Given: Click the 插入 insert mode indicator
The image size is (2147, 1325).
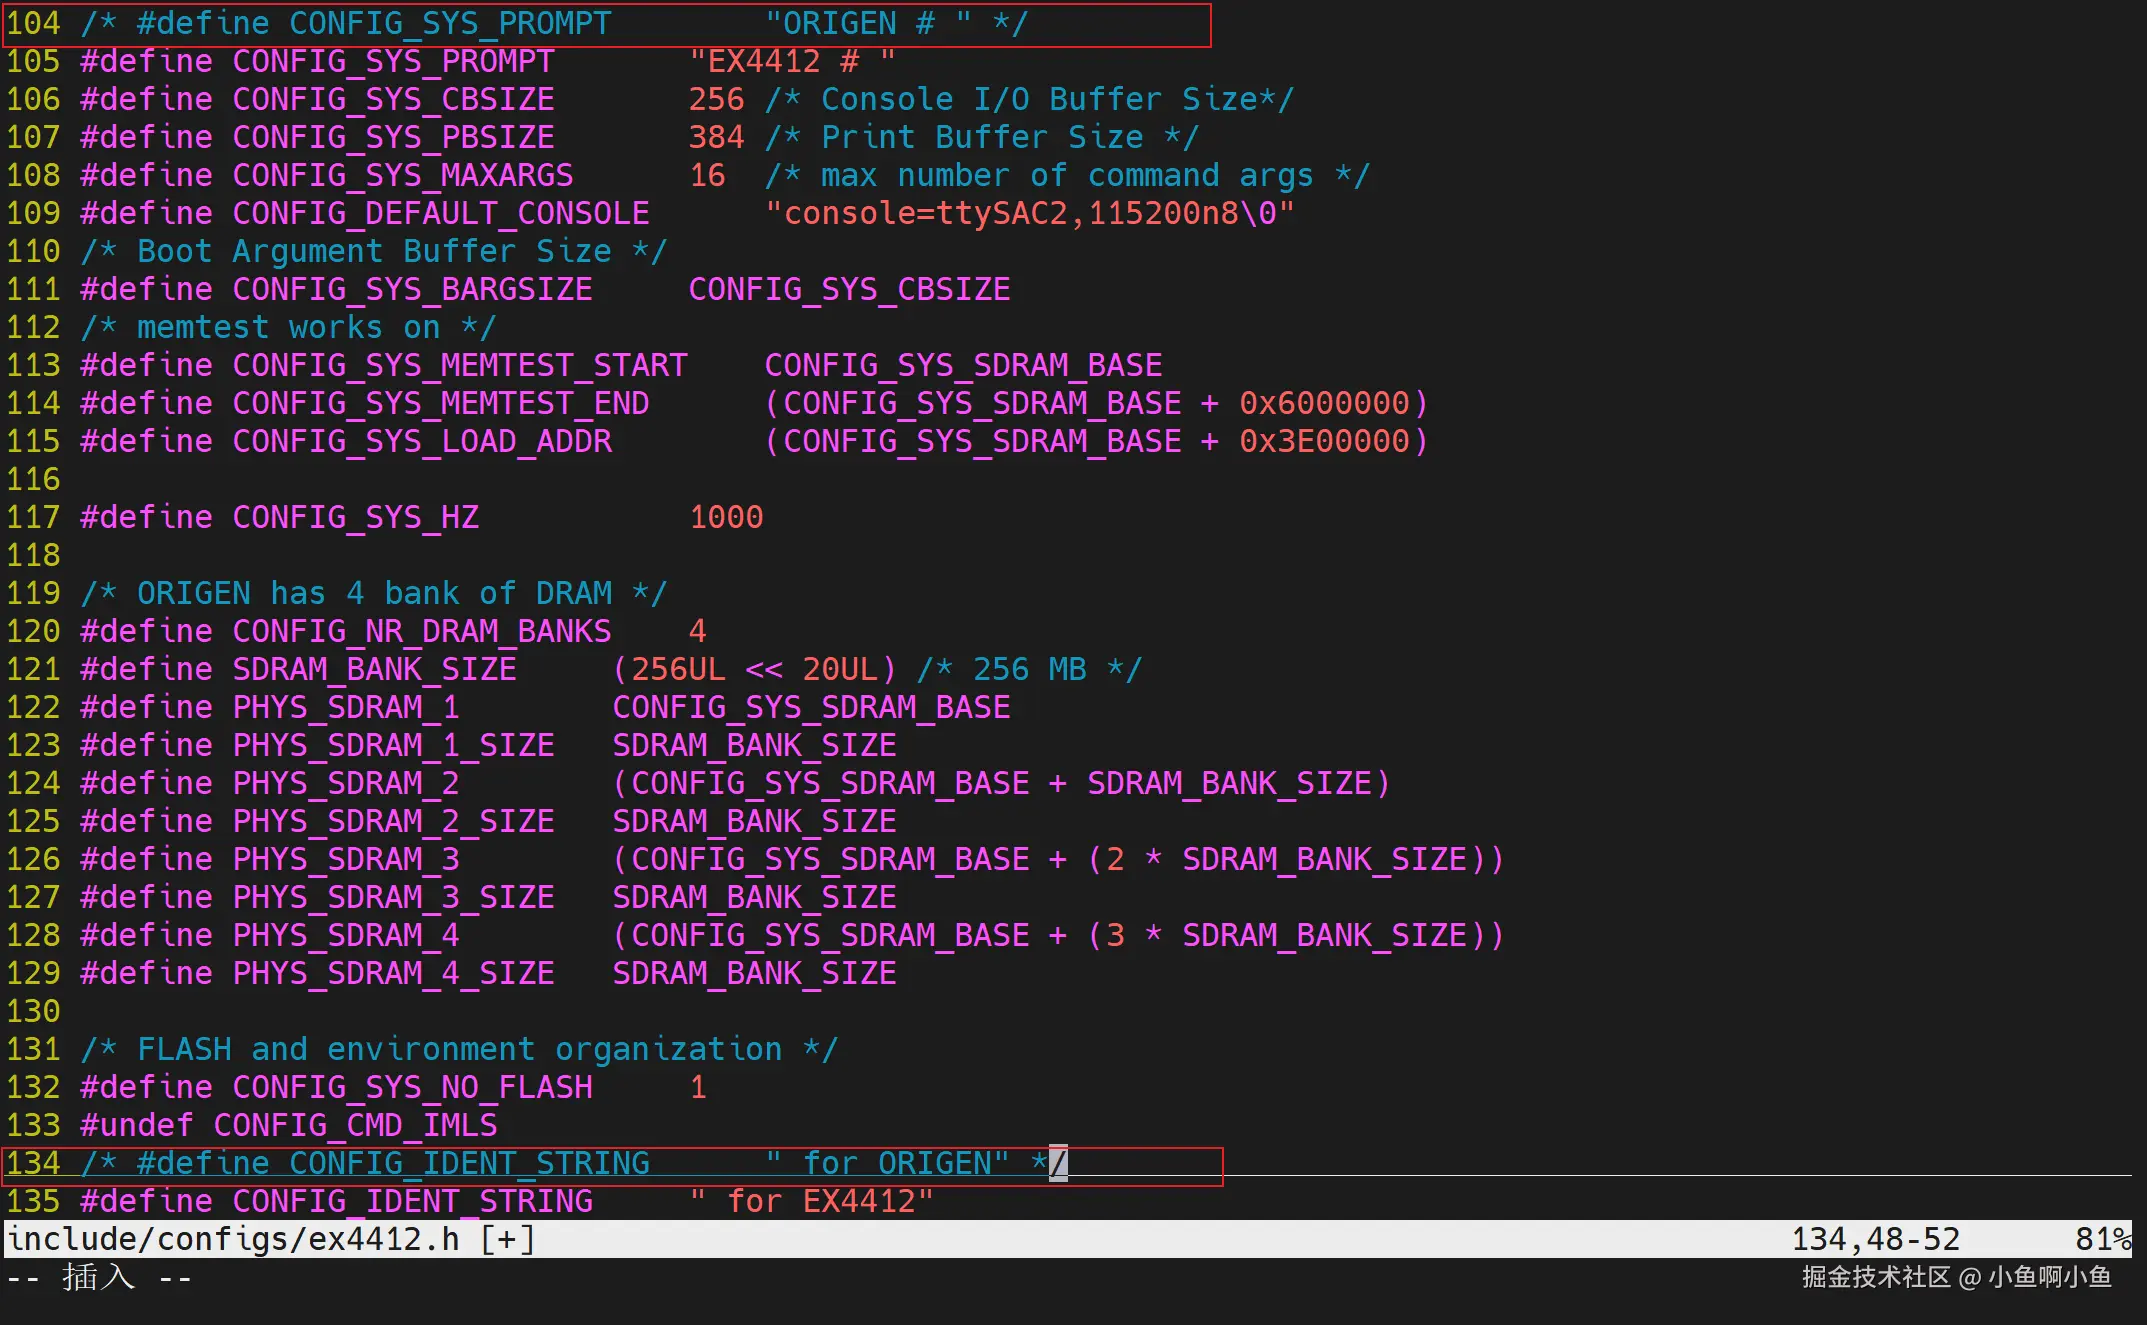Looking at the screenshot, I should click(98, 1277).
